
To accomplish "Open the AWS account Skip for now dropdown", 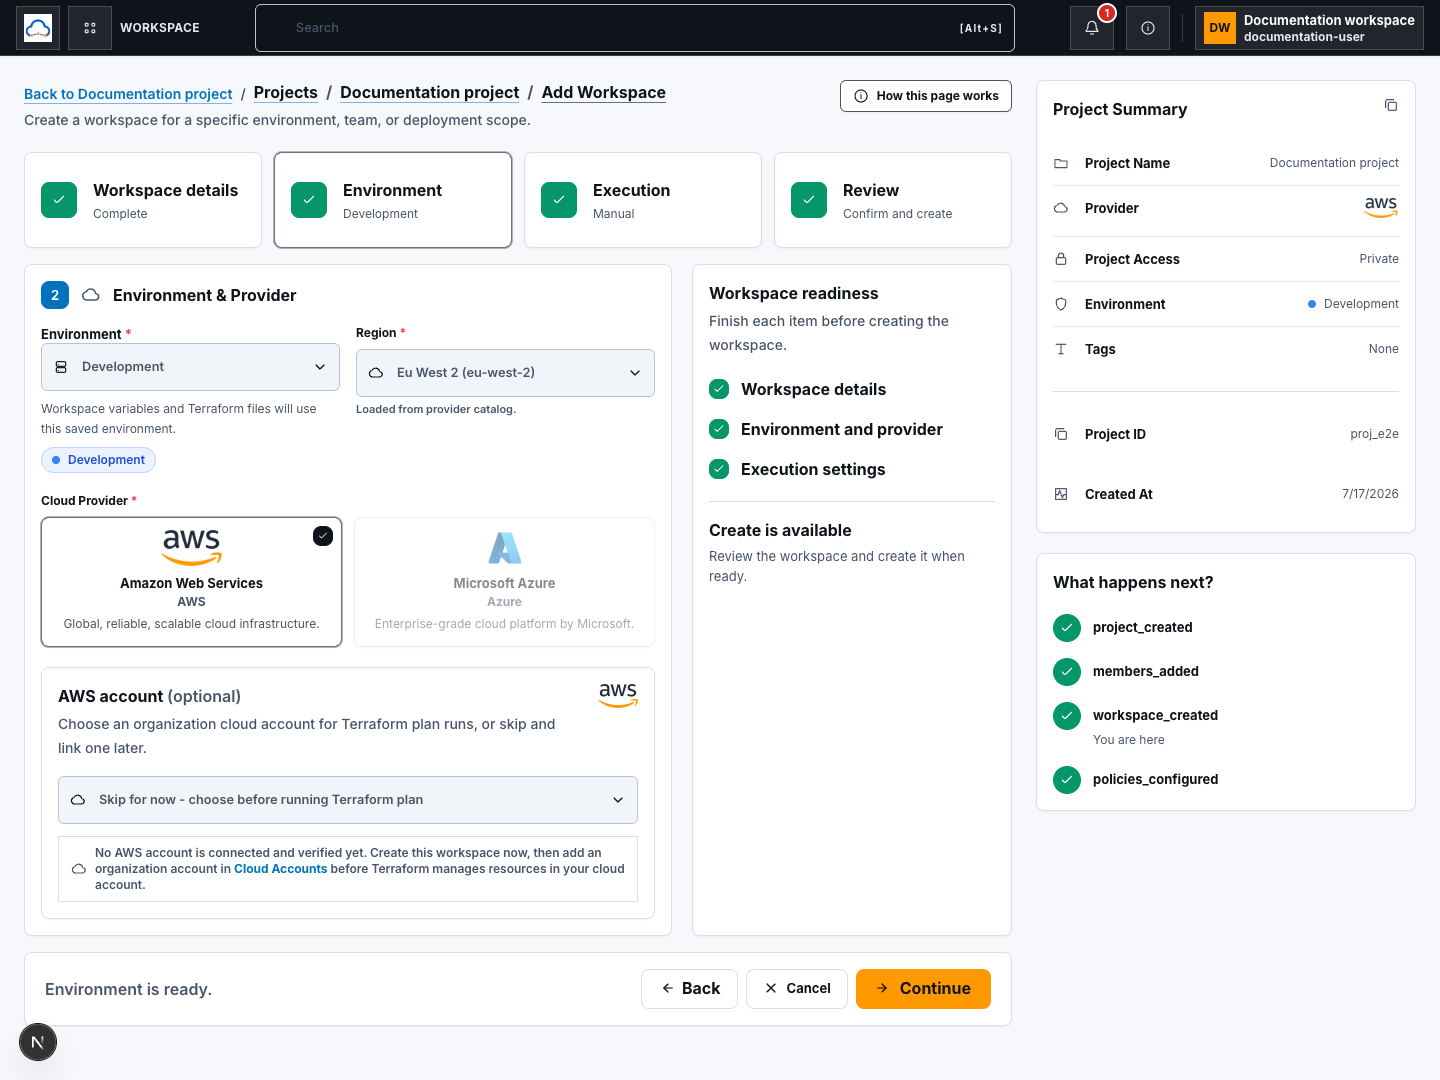I will [x=348, y=800].
